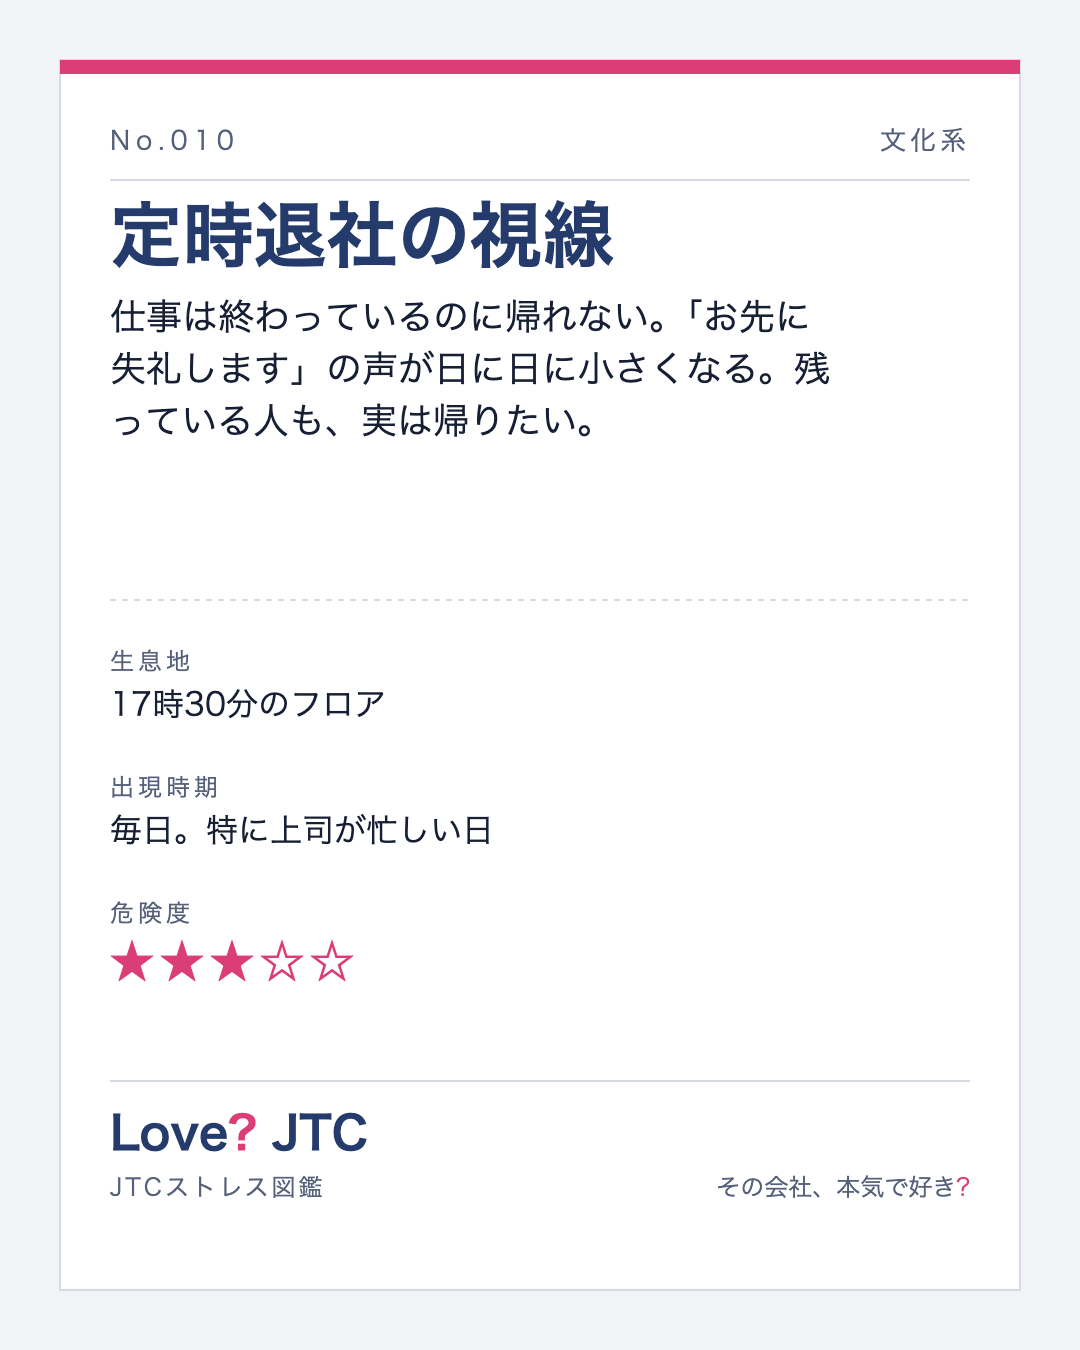Click the pink accent bar atop the card
The height and width of the screenshot is (1350, 1080).
pos(540,67)
